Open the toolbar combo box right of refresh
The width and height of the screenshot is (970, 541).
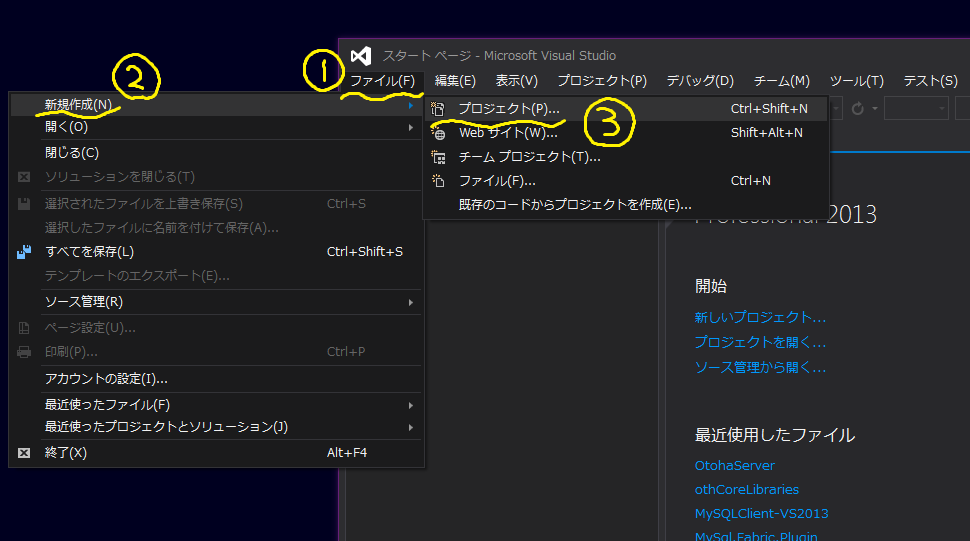(x=916, y=109)
